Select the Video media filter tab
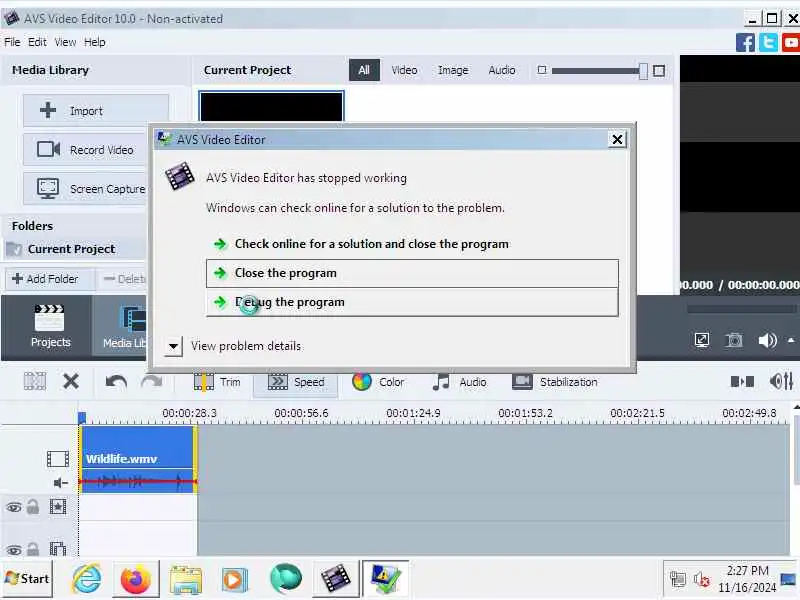Viewport: 800px width, 600px height. coord(404,70)
